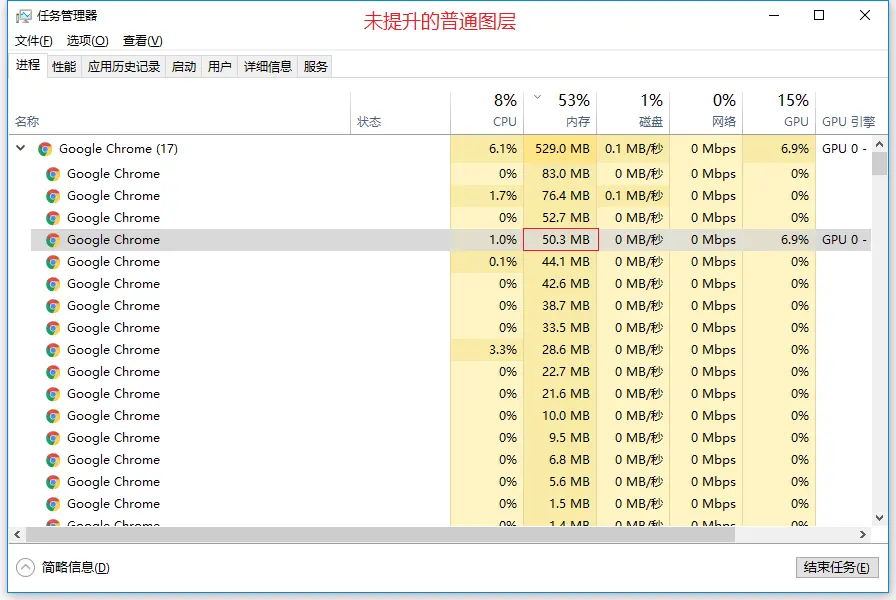Click the Chrome icon in the 42.6 MB row
This screenshot has height=600, width=896.
[x=53, y=284]
